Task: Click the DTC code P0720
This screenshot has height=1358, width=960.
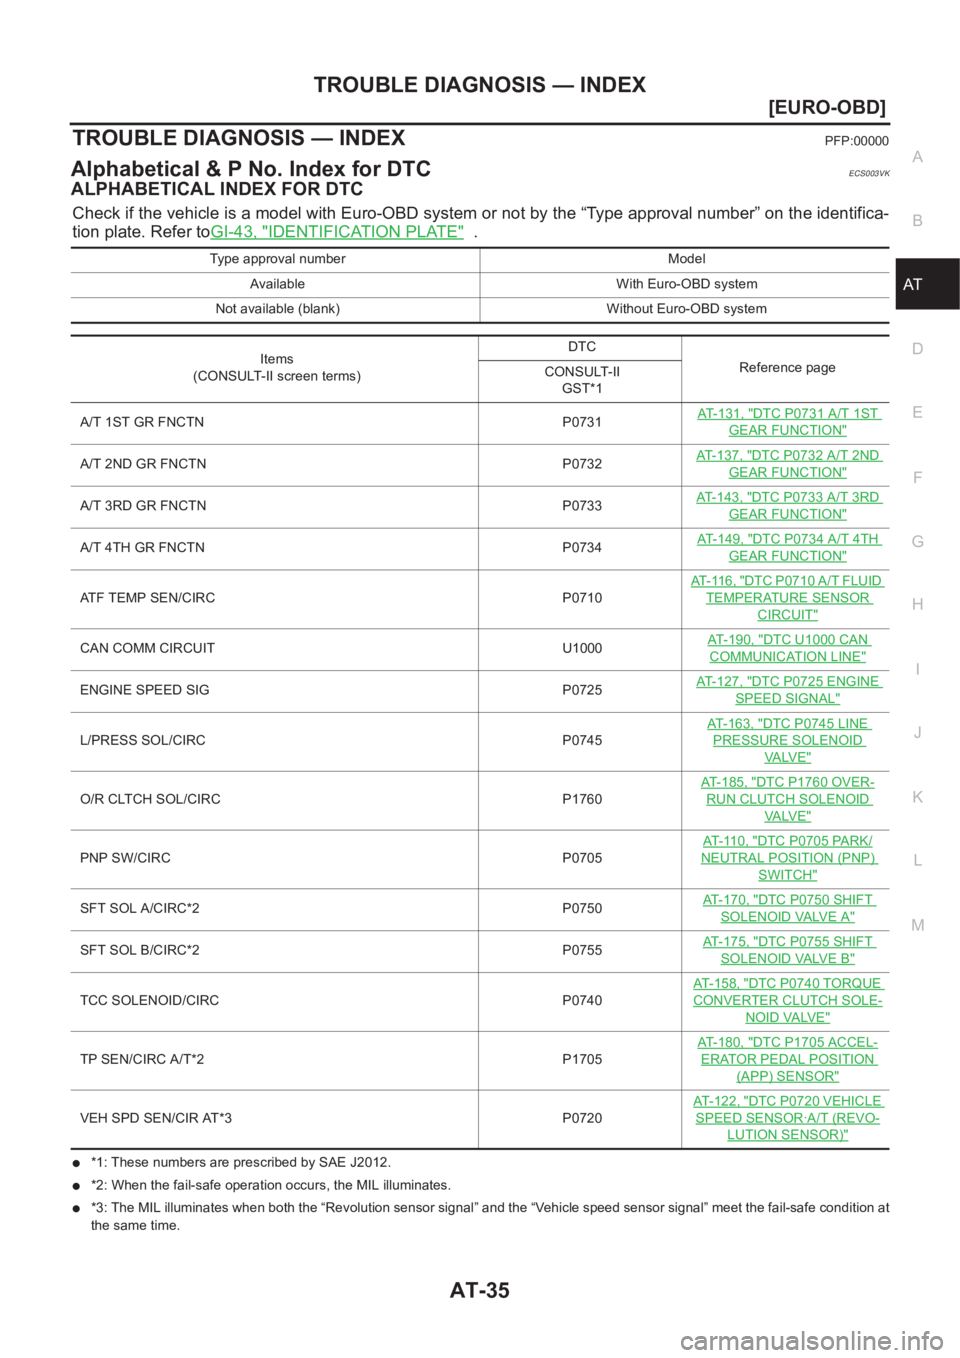Action: [582, 1119]
